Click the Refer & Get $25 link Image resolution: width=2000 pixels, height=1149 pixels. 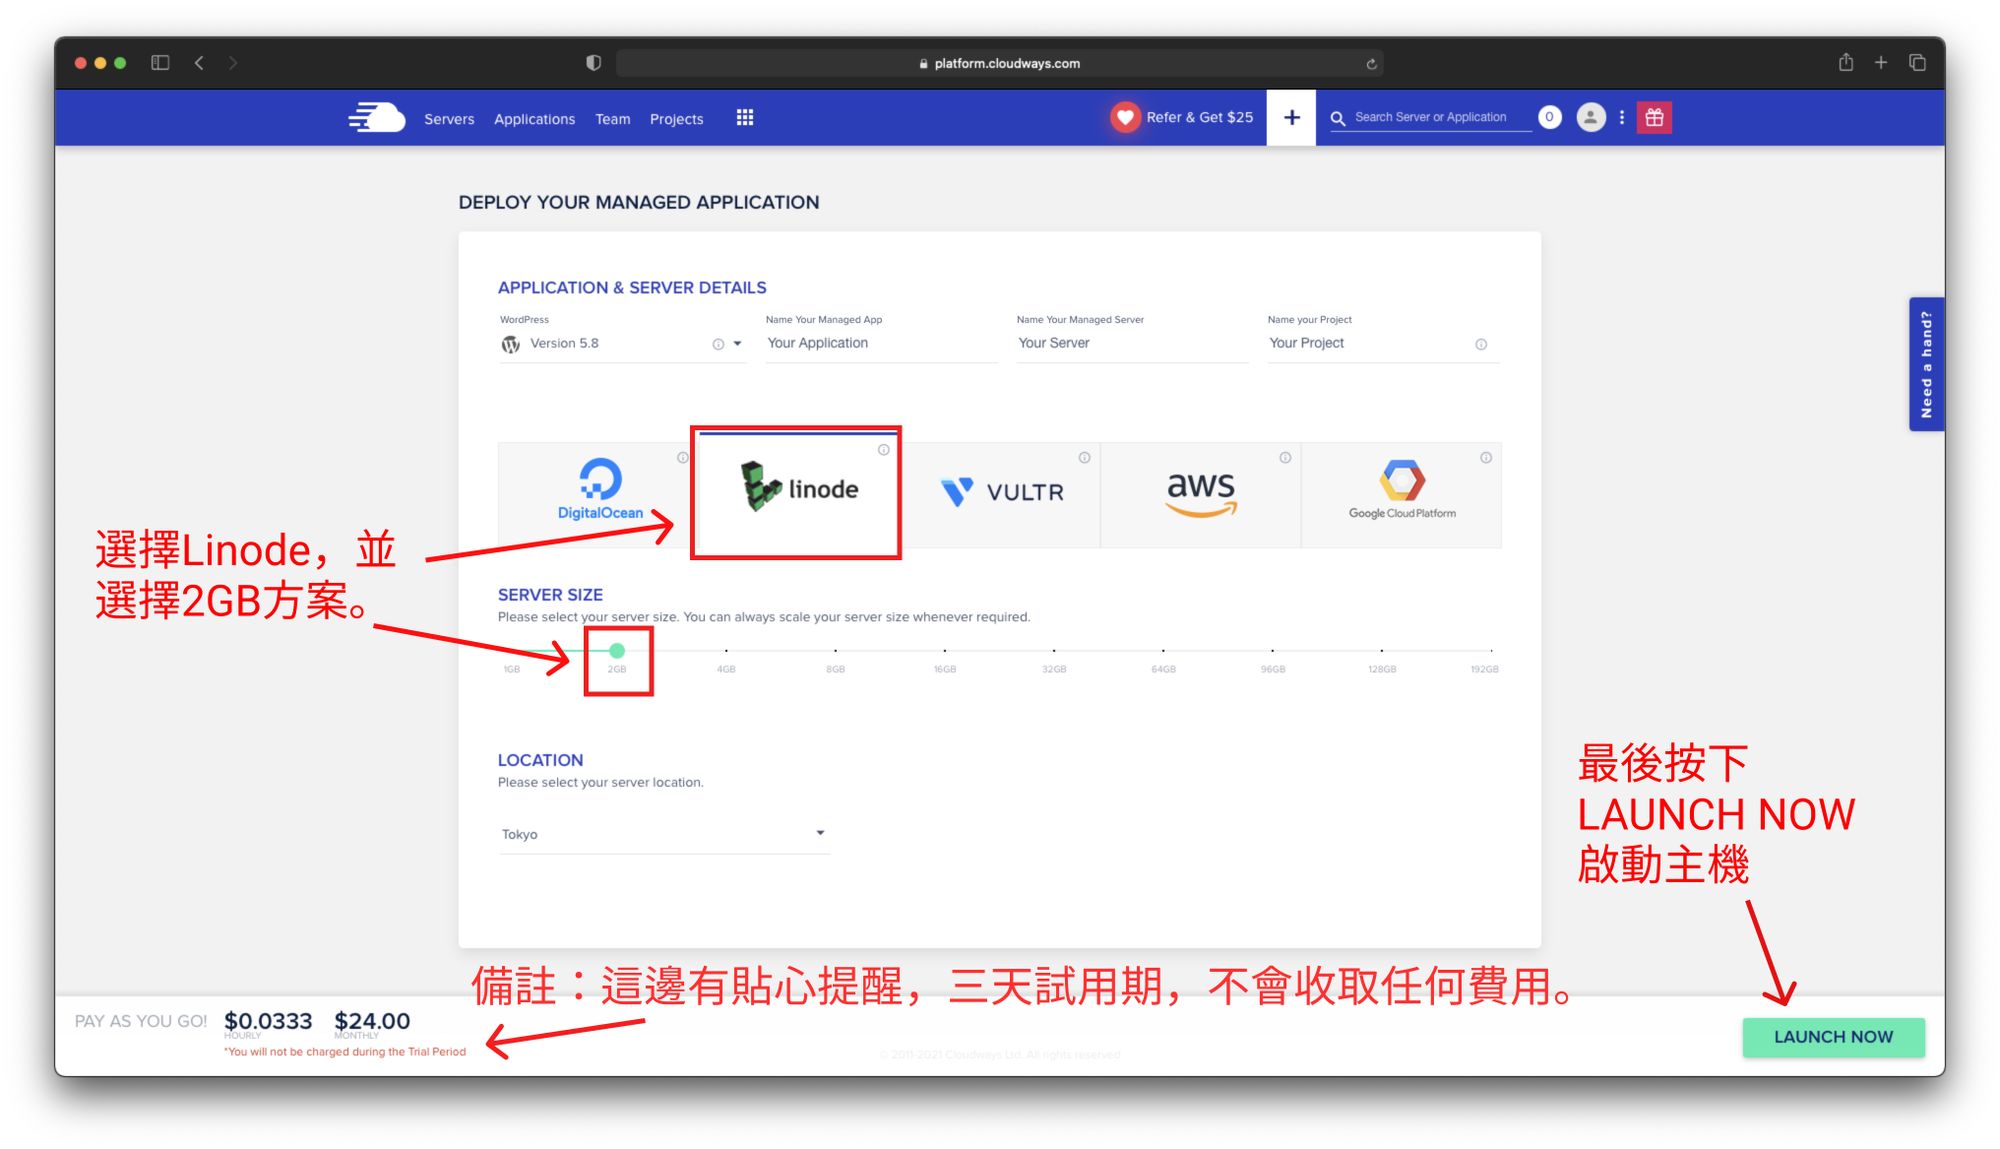click(1199, 117)
